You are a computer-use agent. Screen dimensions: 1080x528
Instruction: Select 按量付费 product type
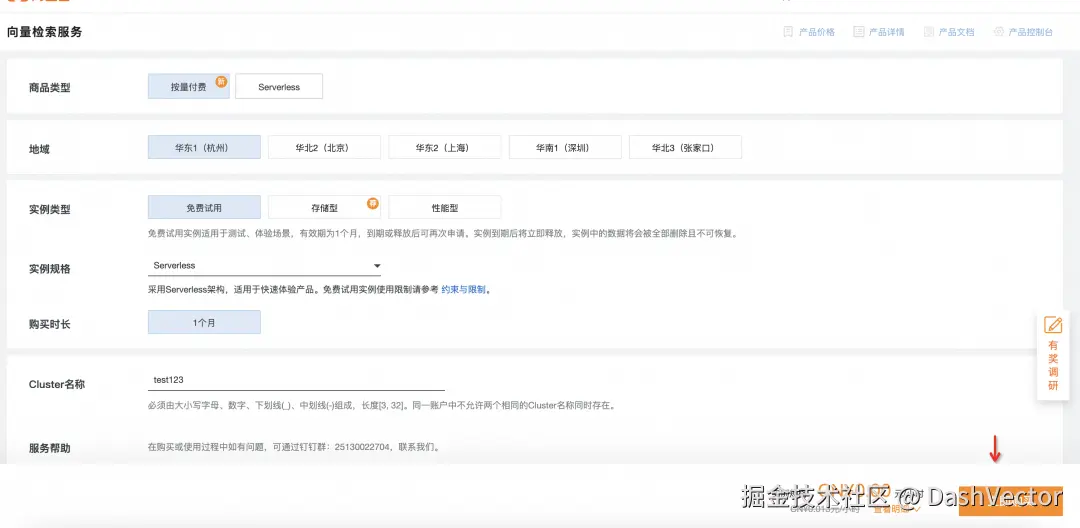189,87
